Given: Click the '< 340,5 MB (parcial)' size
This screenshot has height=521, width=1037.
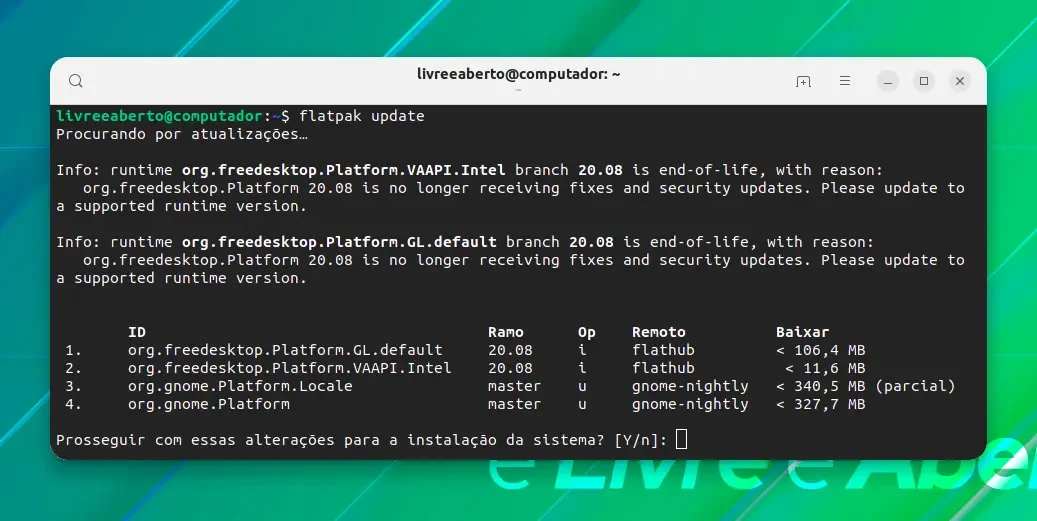Looking at the screenshot, I should coord(866,385).
